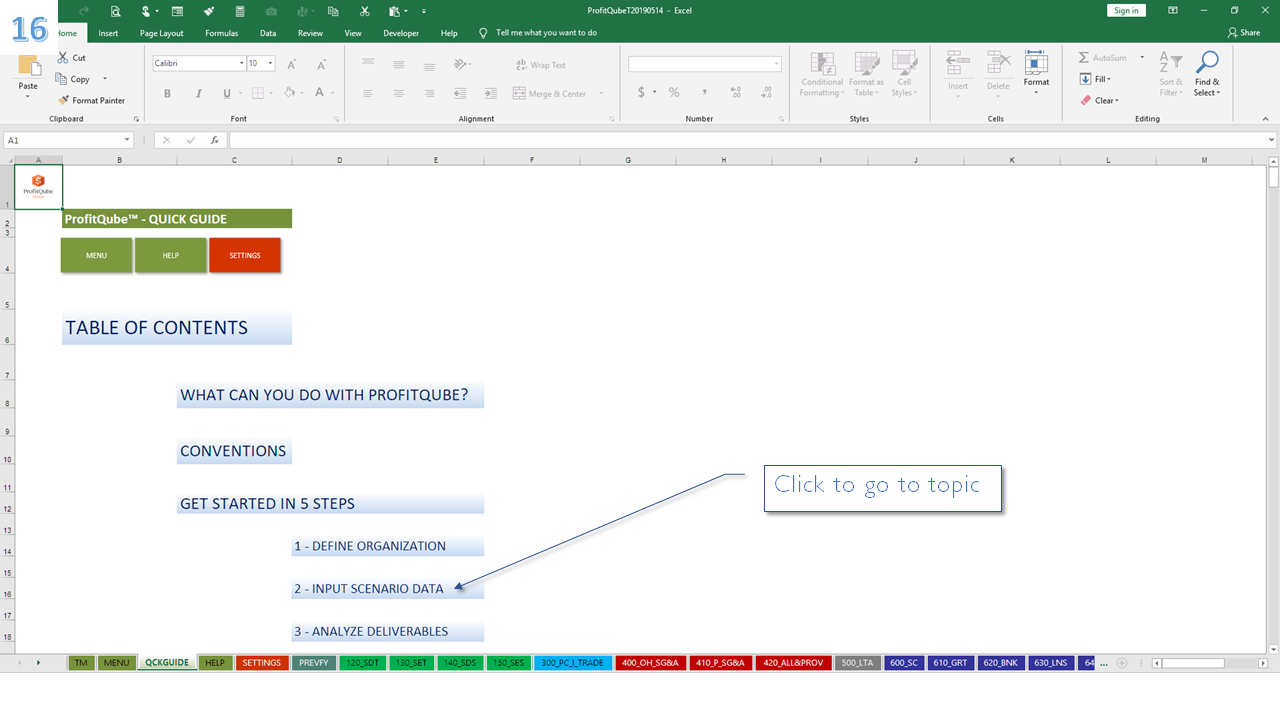Toggle Italic formatting
1280x720 pixels.
coord(198,93)
